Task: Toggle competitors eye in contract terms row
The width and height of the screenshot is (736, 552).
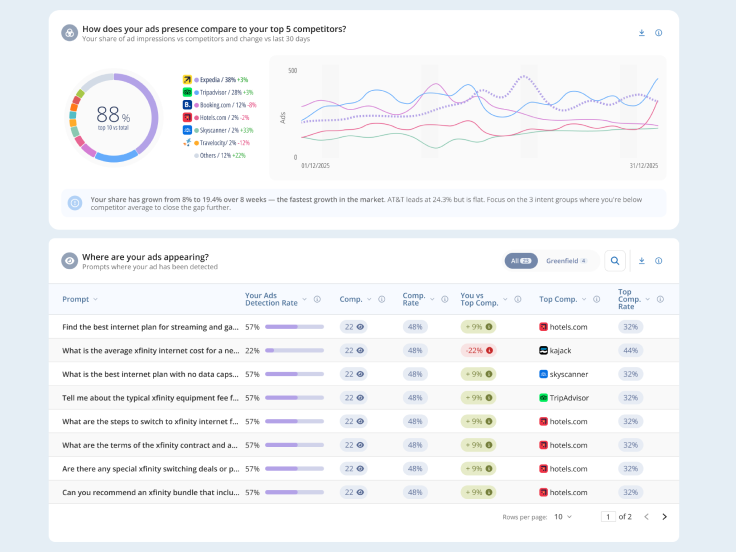Action: [x=360, y=445]
